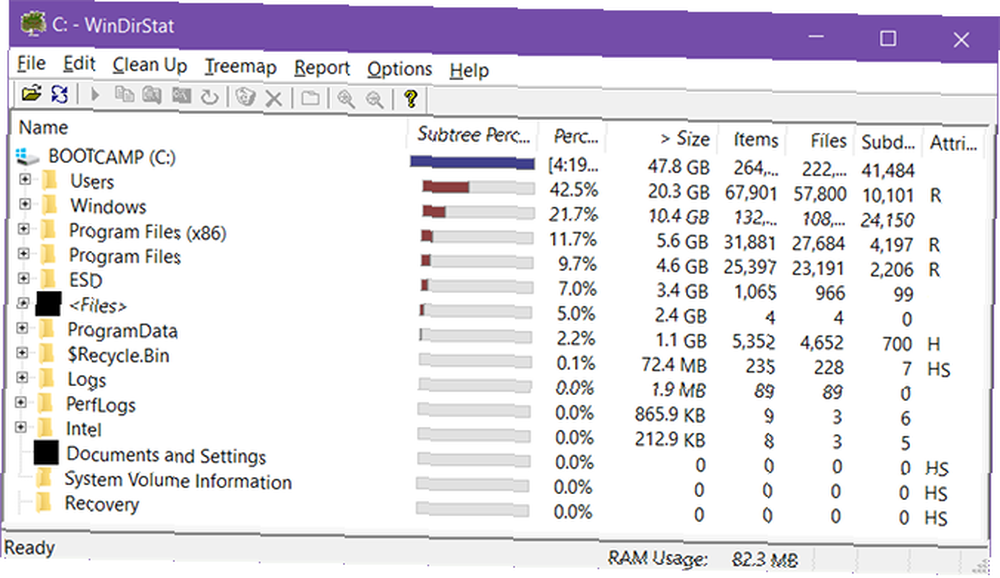Screen dimensions: 1000x578
Task: Click the BOOTCAMP subtree percentage bar
Action: click(x=473, y=163)
